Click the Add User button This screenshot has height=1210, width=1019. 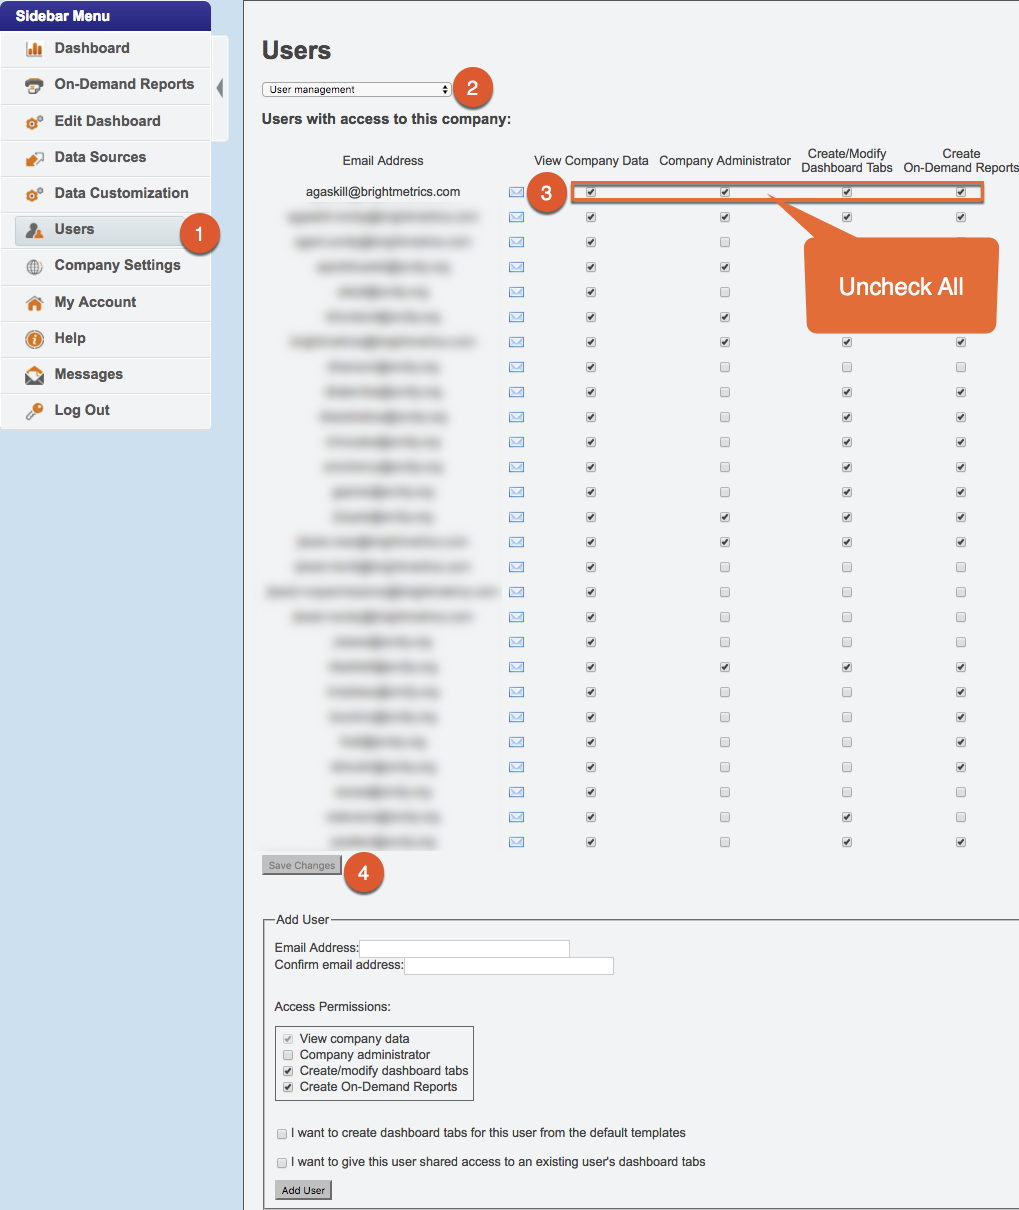point(303,1190)
